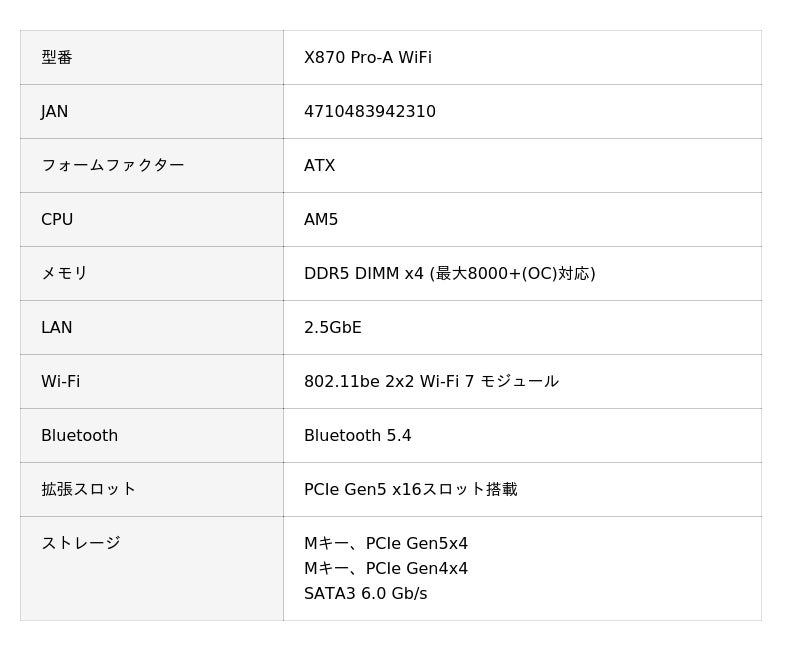Click the DDR5 DIMM x4 memory value
This screenshot has height=651, width=800.
pyautogui.click(x=449, y=274)
